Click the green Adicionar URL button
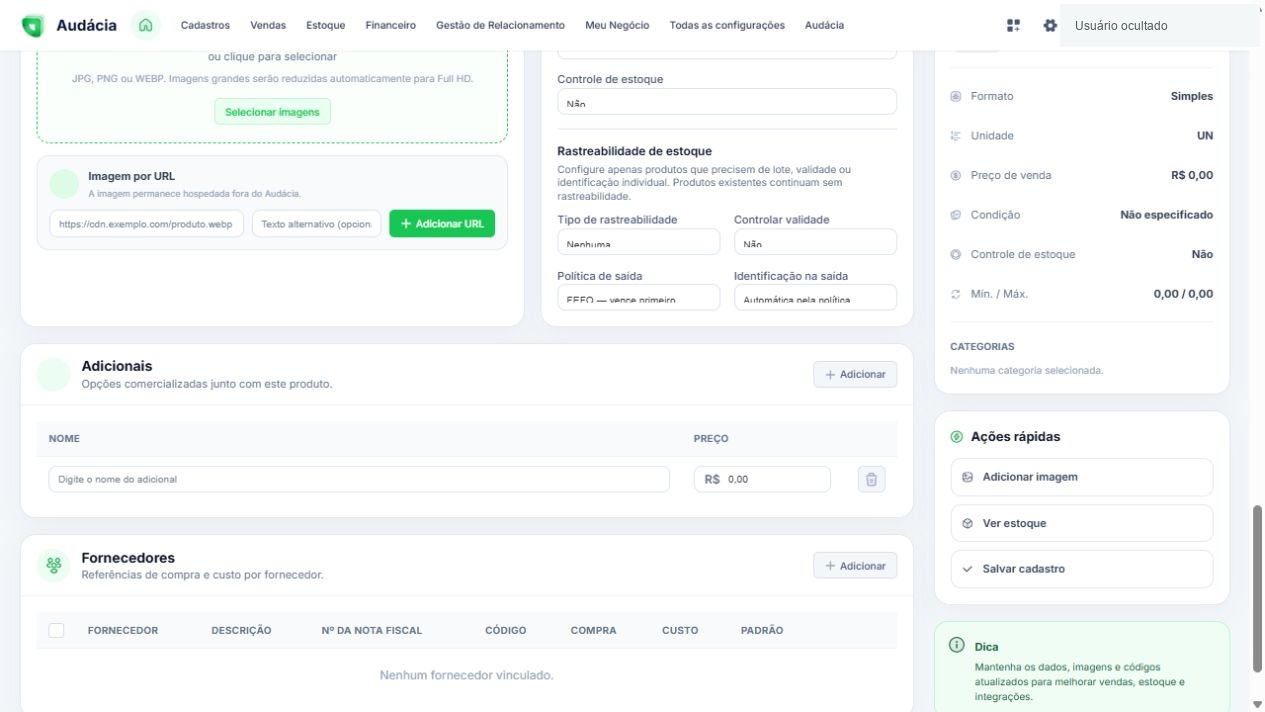The image size is (1265, 712). tap(442, 224)
